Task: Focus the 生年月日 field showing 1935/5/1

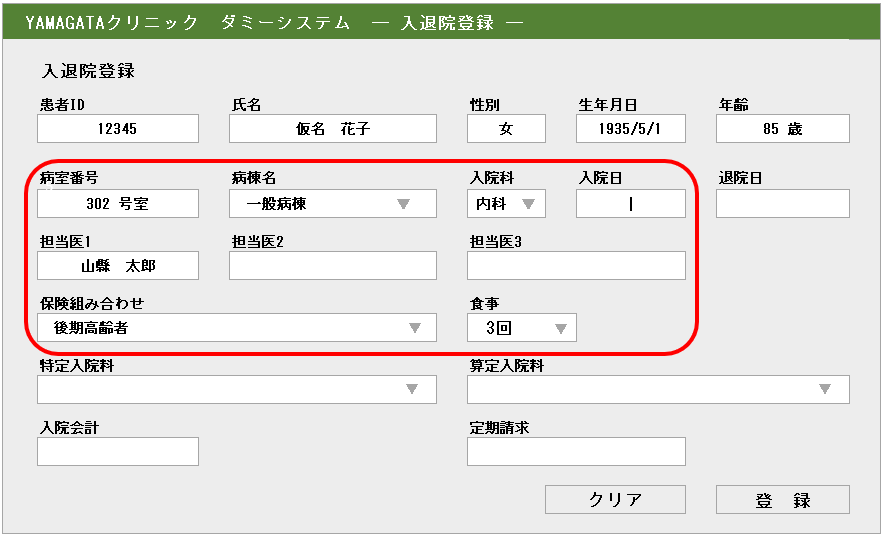Action: click(630, 129)
